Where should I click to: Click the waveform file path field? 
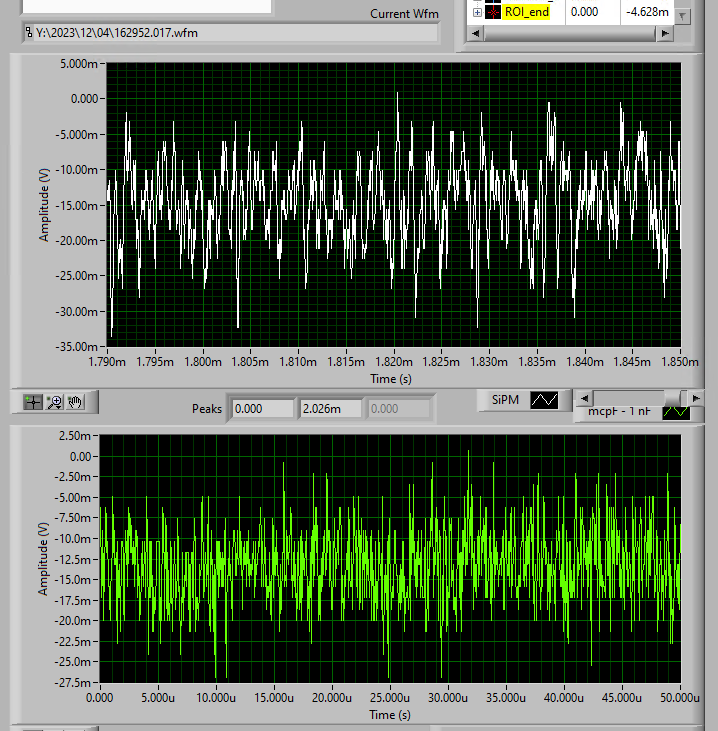[x=230, y=33]
